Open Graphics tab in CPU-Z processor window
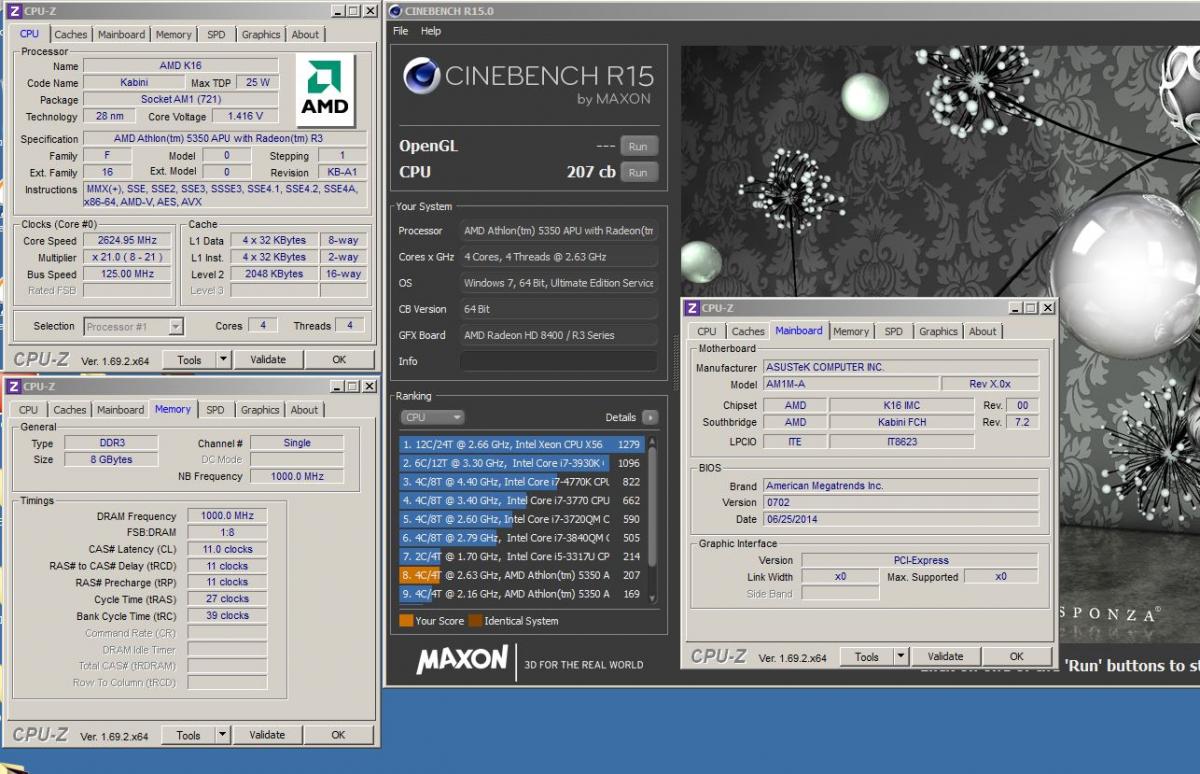Screen dimensions: 1200x774 (x=261, y=34)
